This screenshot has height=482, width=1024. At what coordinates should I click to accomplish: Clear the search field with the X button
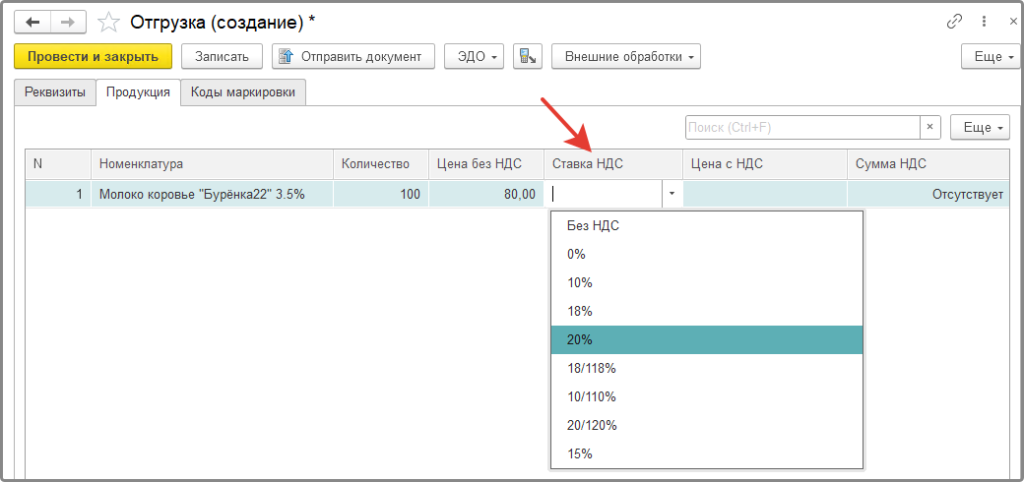coord(931,128)
